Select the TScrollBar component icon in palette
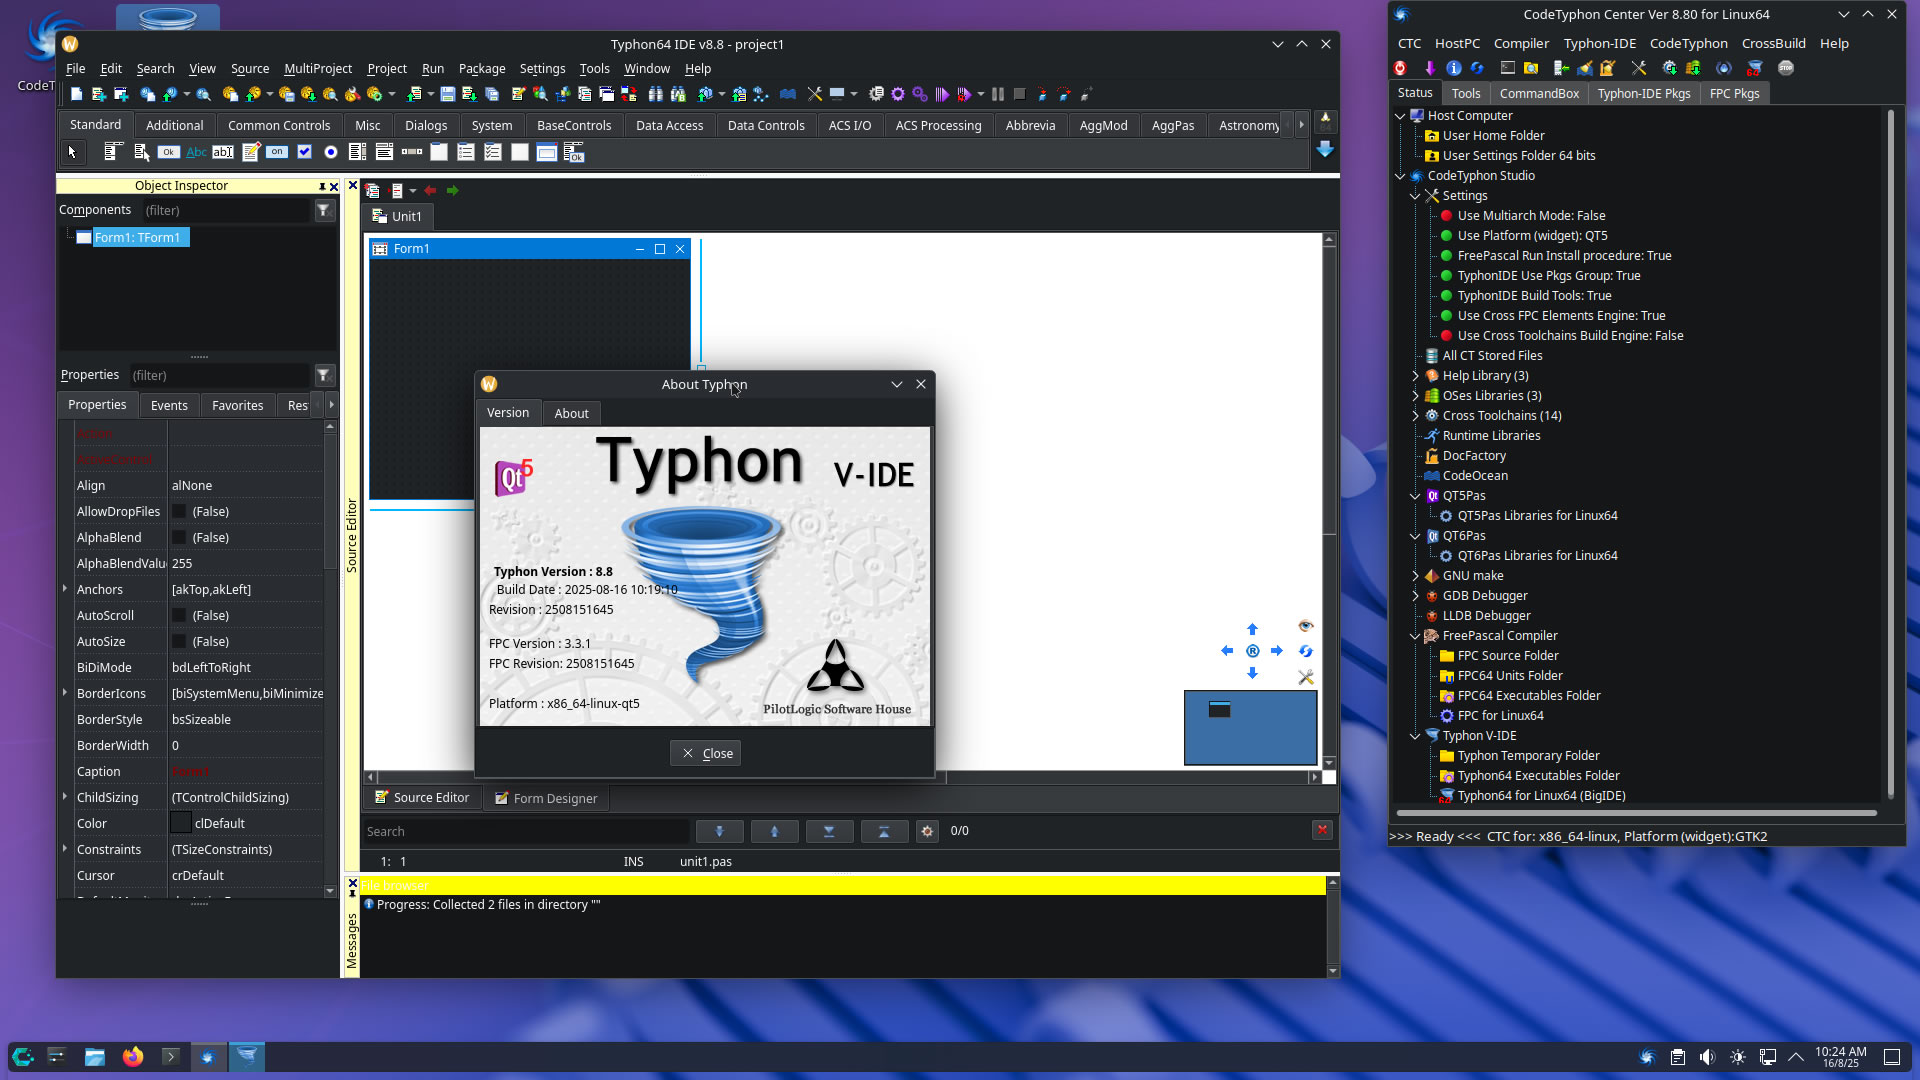 412,152
